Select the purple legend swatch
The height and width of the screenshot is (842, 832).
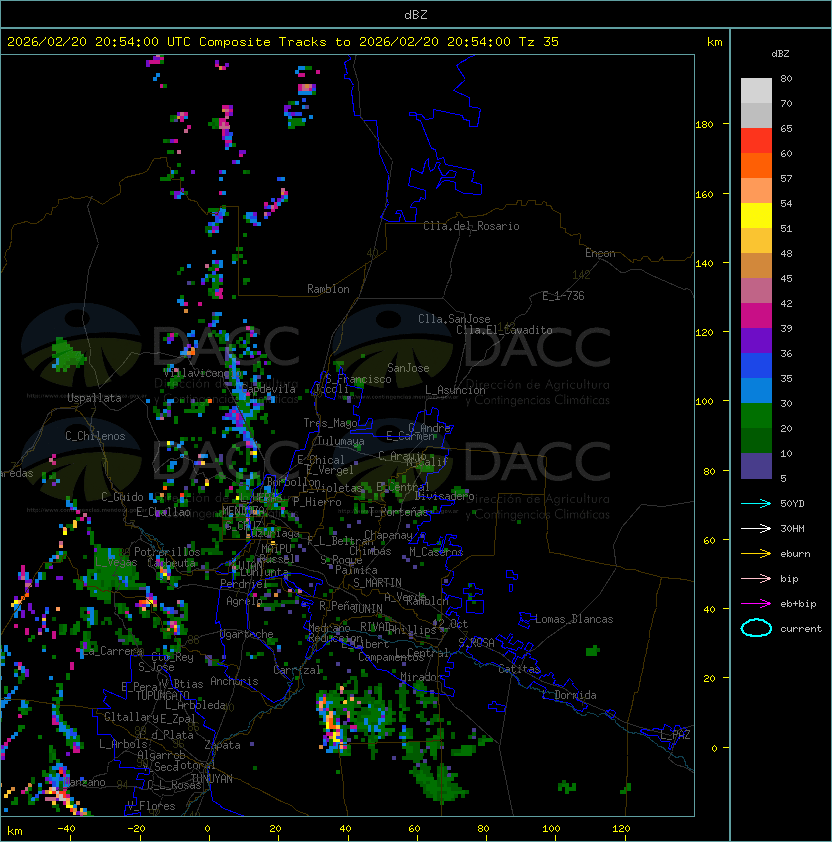click(756, 340)
